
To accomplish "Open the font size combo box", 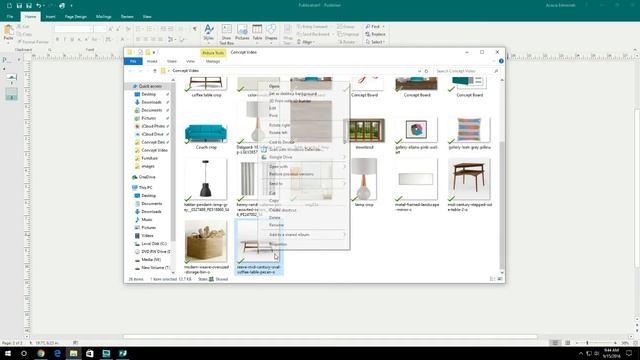I will coord(100,29).
